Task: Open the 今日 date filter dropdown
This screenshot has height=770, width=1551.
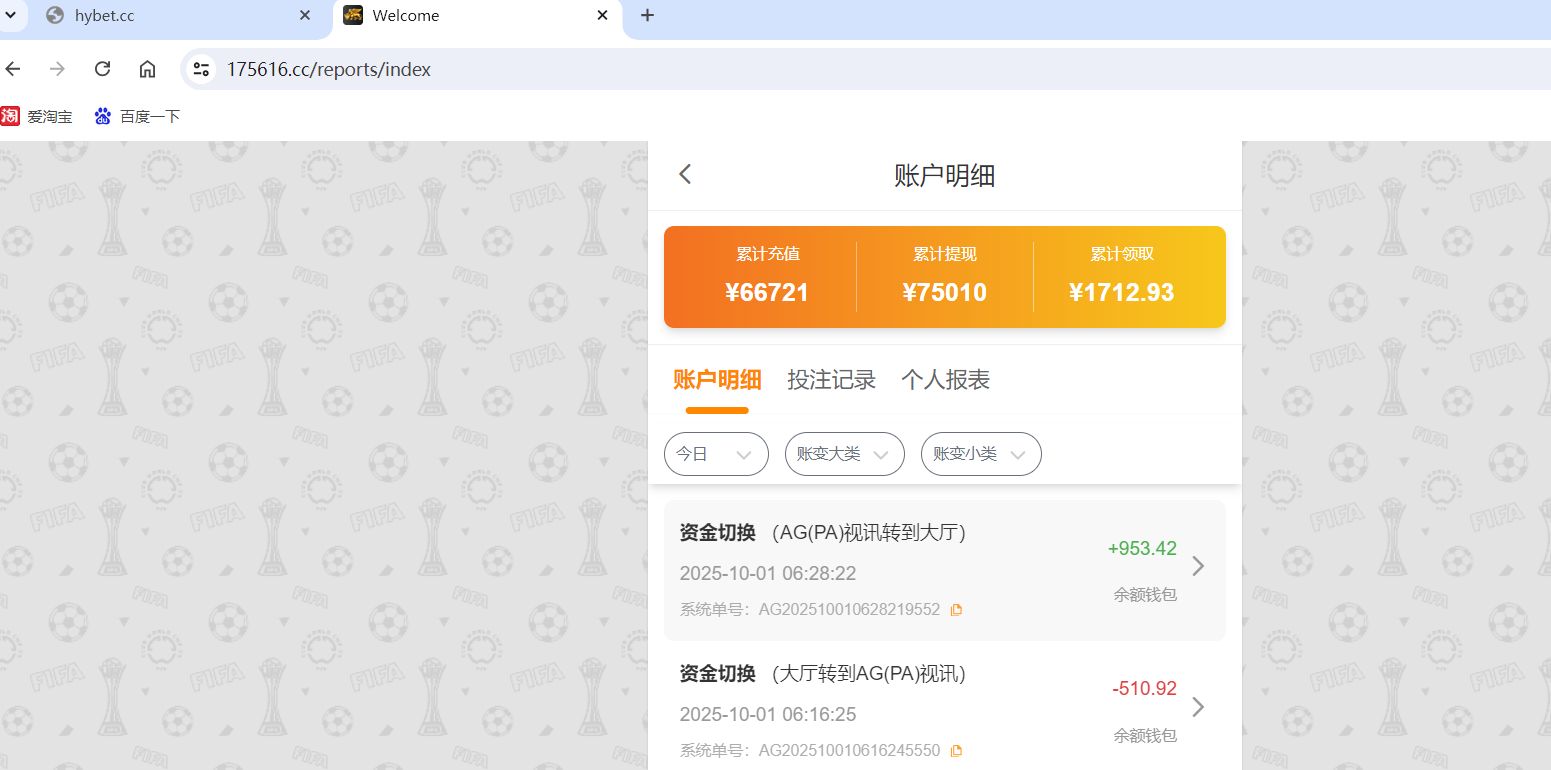Action: click(x=716, y=453)
